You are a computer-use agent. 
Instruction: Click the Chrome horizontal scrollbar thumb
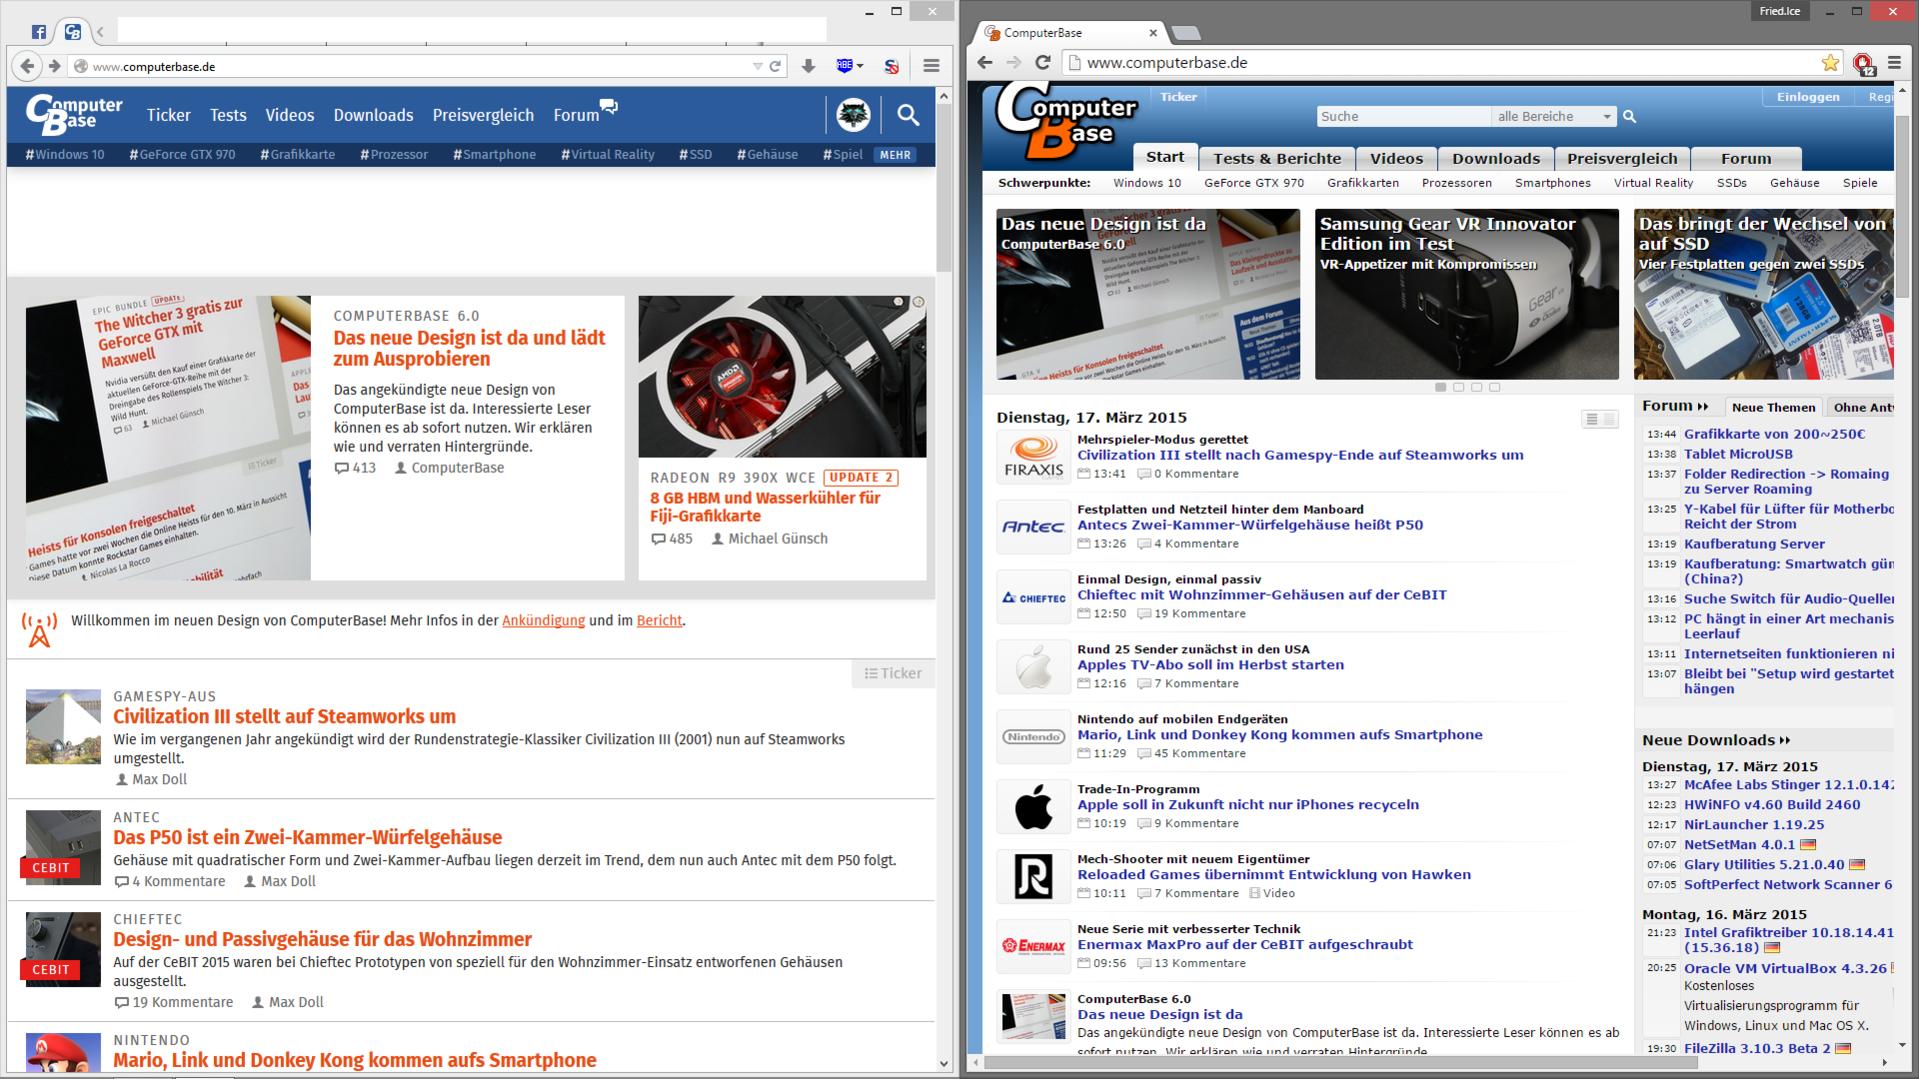1340,1063
